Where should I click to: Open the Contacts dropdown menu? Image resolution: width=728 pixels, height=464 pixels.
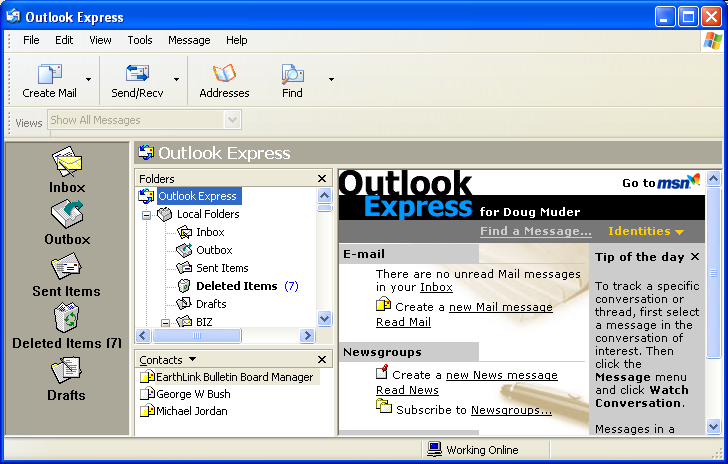pyautogui.click(x=193, y=359)
